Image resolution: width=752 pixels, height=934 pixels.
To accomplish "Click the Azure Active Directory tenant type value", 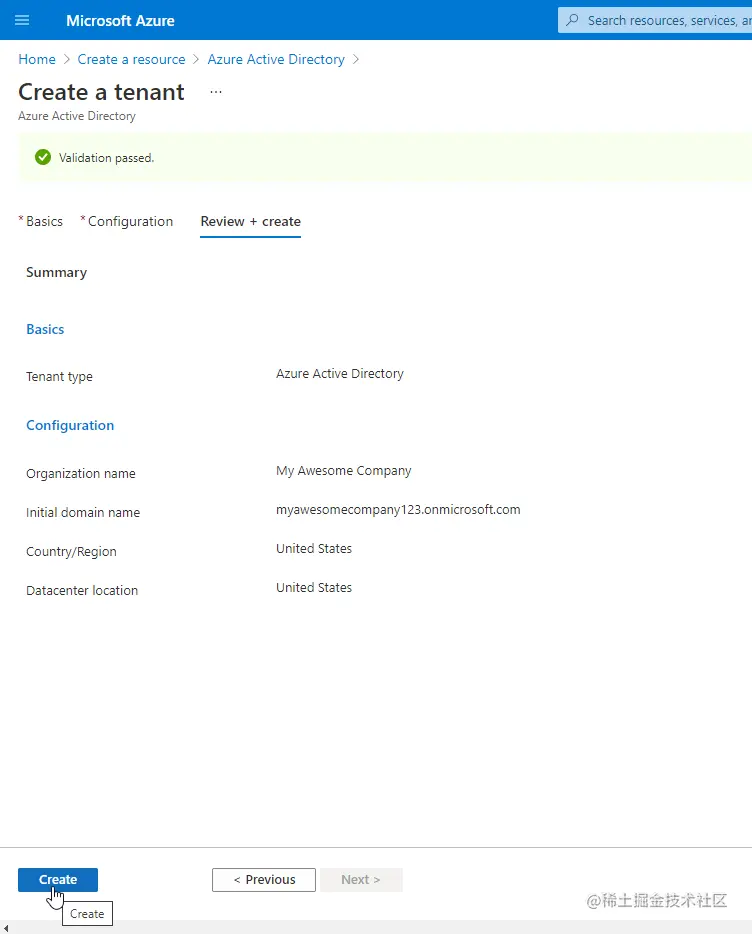I will pos(340,373).
